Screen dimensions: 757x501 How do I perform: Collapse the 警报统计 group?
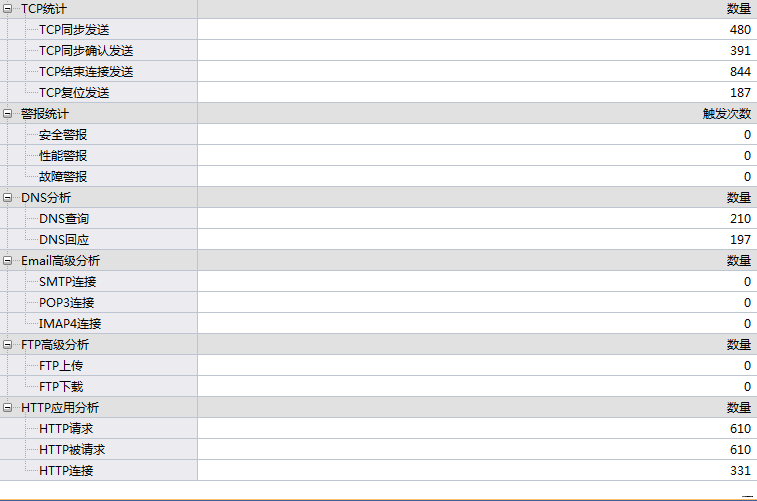(7, 113)
